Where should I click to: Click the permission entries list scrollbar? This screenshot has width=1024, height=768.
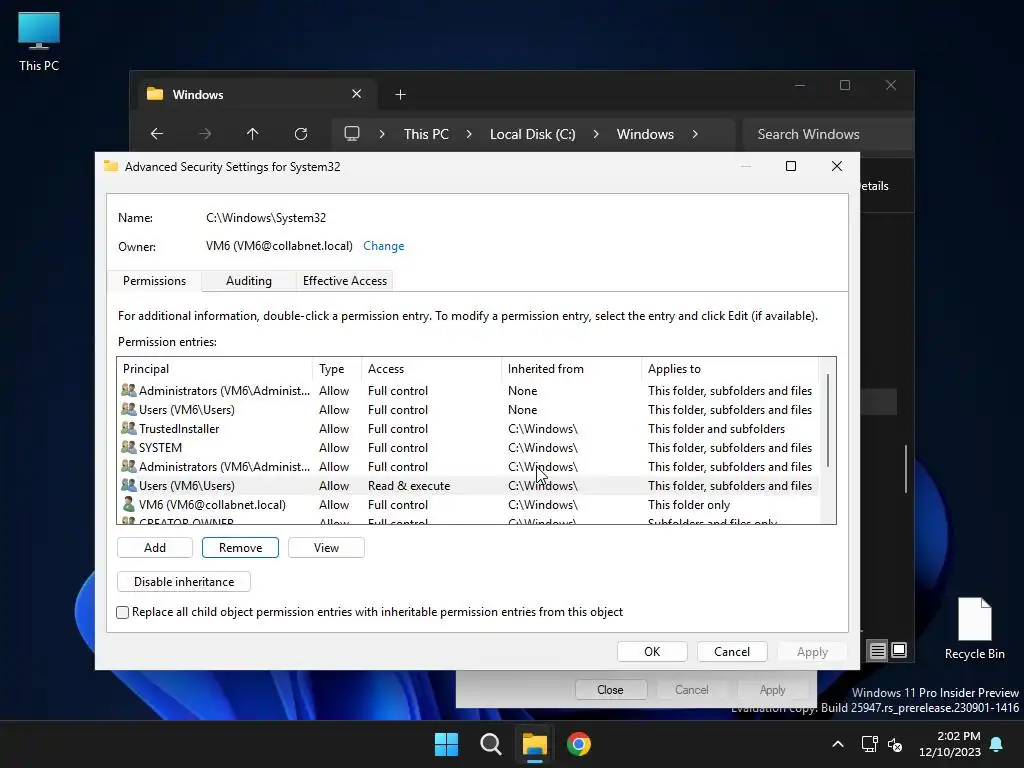click(x=827, y=420)
